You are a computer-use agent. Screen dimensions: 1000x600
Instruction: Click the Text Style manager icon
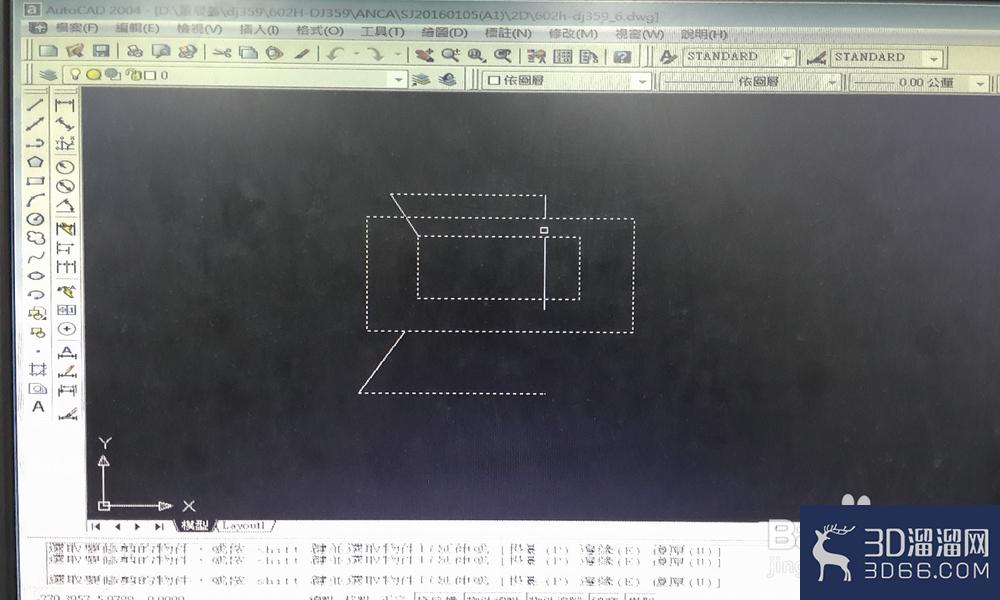coord(668,57)
